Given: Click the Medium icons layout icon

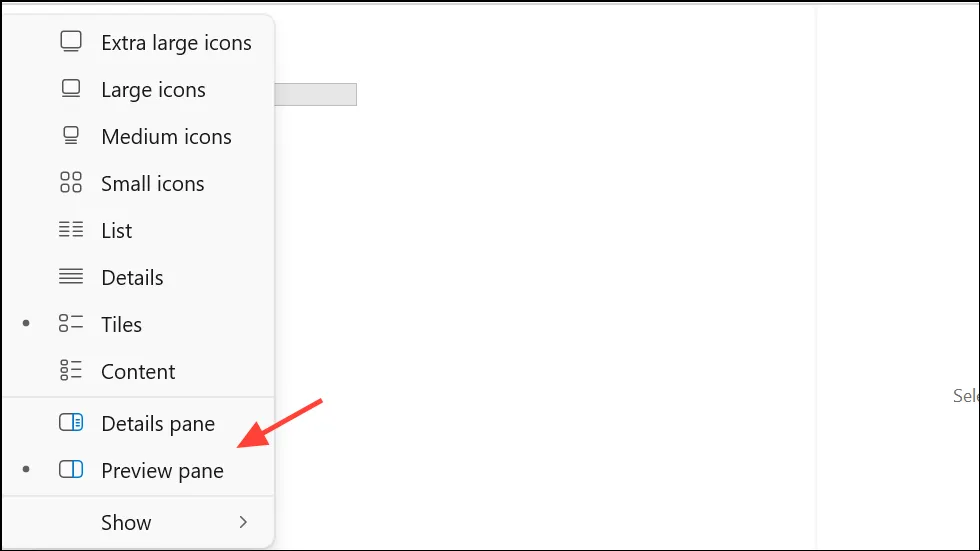Looking at the screenshot, I should [71, 136].
